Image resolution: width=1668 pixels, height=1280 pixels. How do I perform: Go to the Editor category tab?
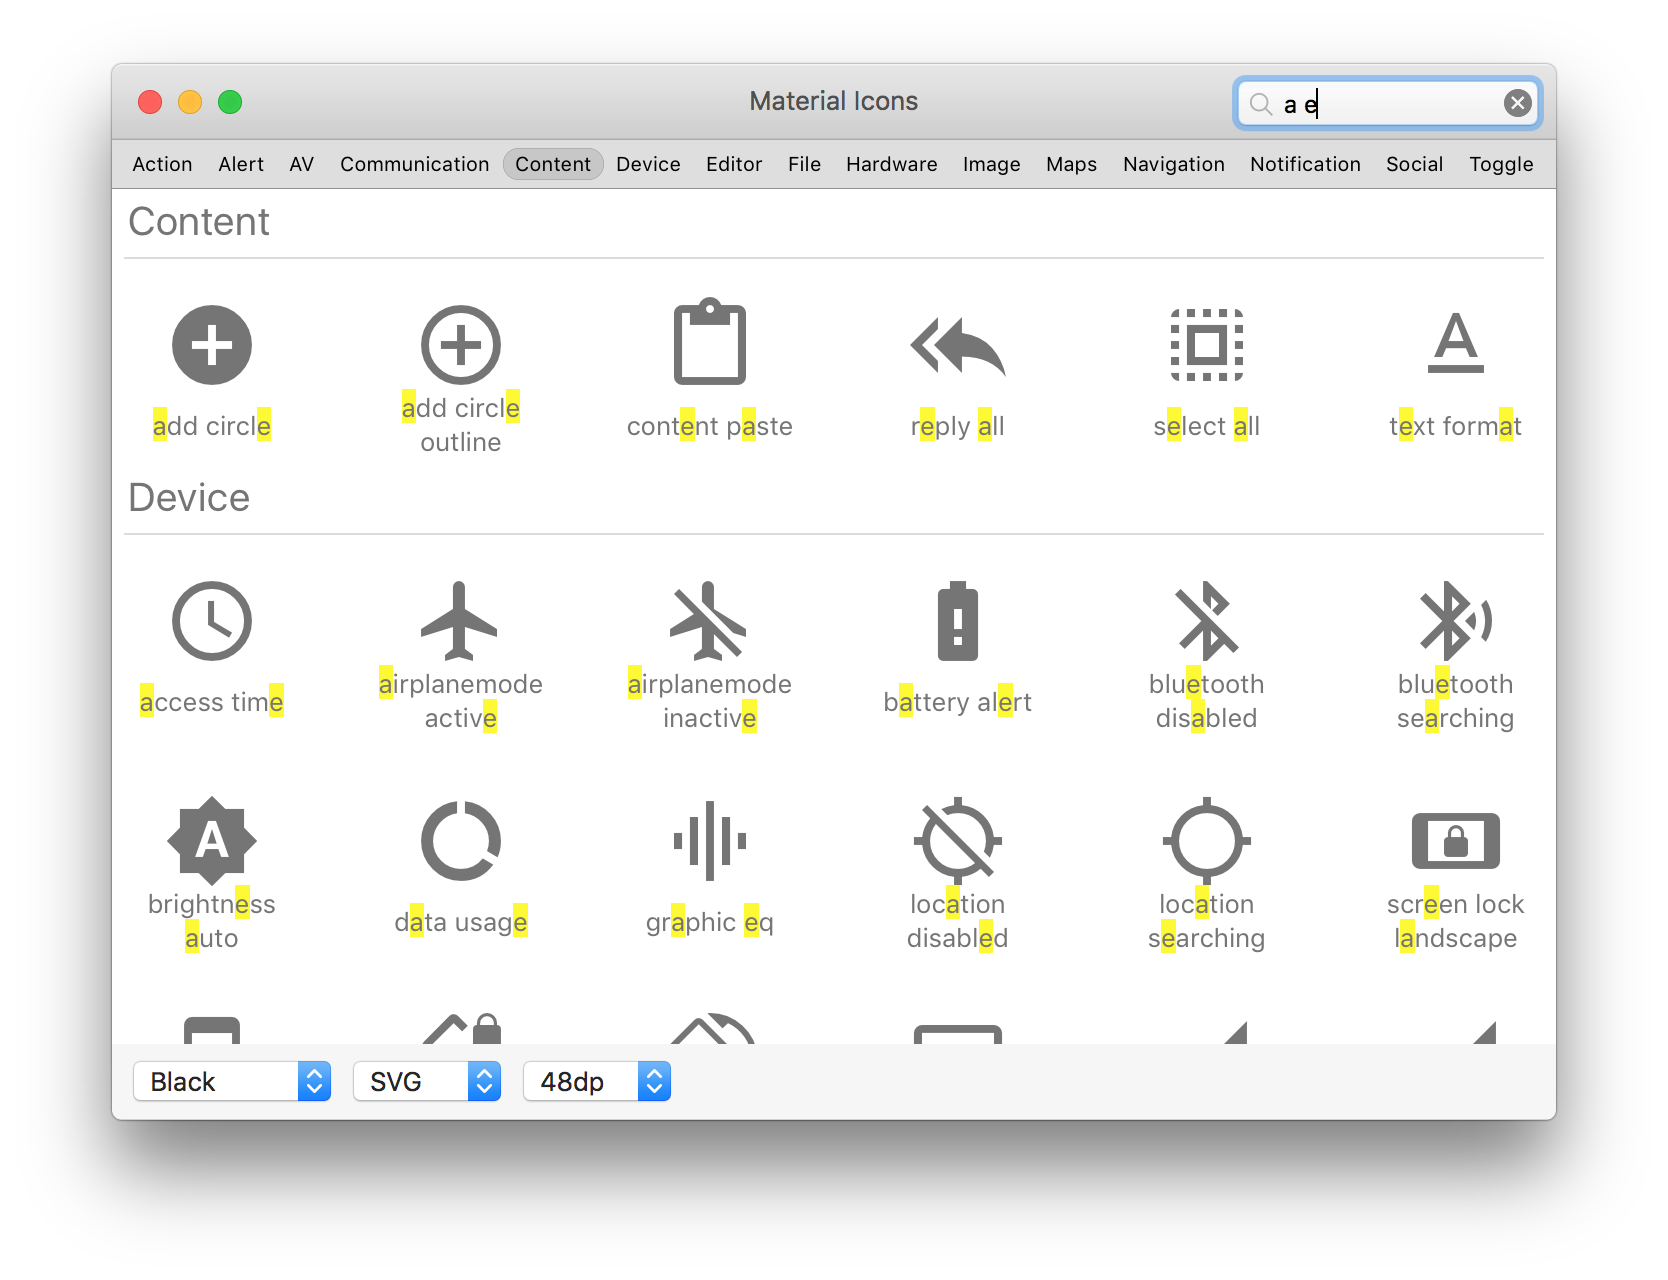(x=734, y=164)
